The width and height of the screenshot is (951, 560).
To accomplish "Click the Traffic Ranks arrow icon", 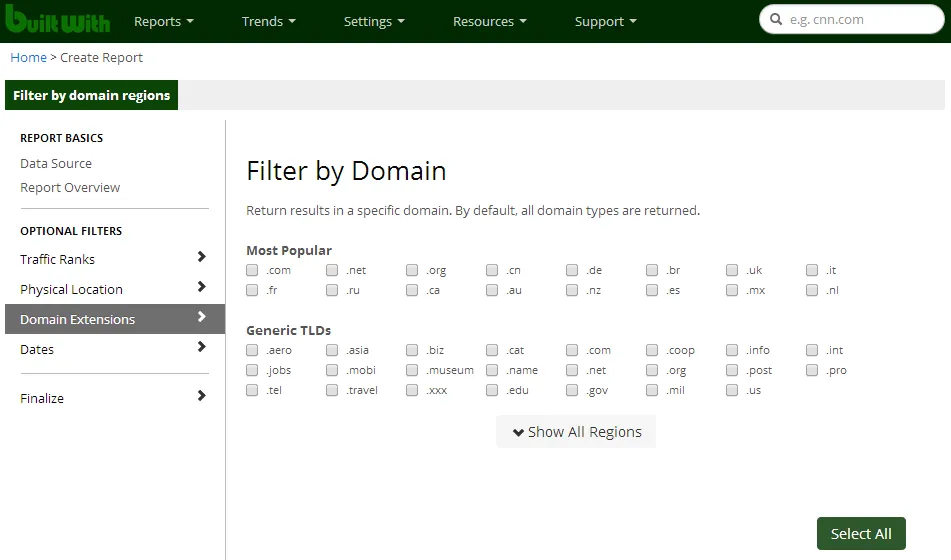I will [201, 258].
